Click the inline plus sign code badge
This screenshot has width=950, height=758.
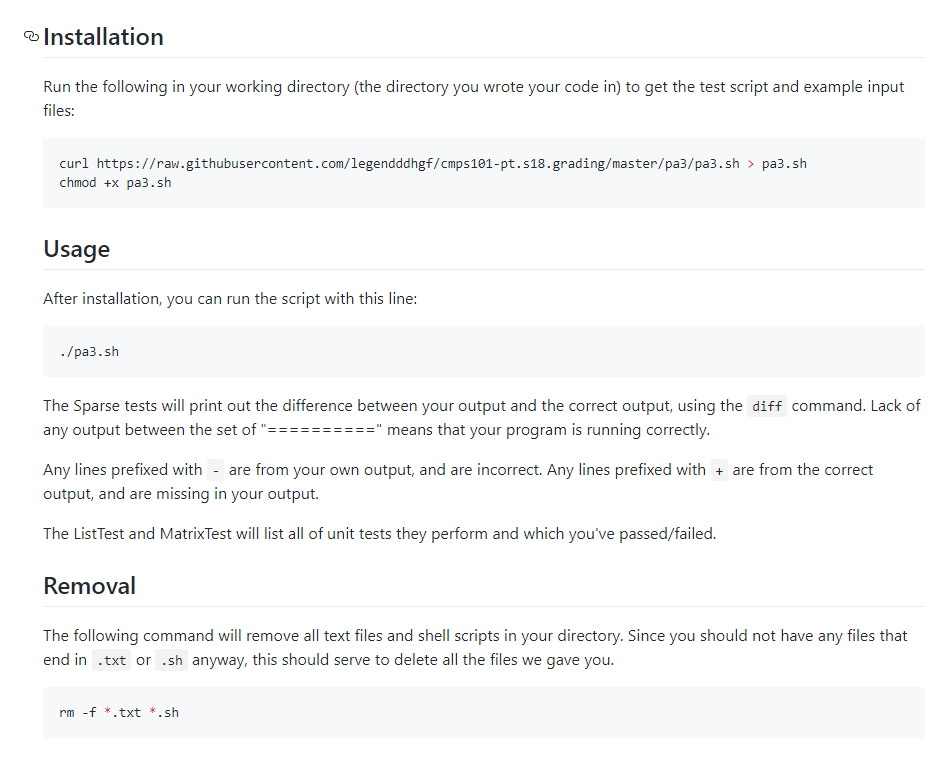point(719,470)
